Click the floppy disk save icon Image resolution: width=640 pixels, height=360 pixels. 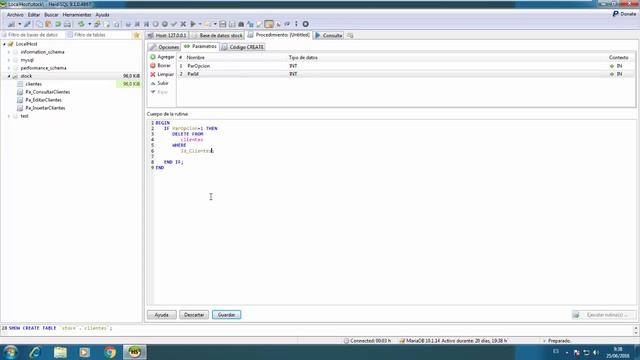[x=222, y=24]
